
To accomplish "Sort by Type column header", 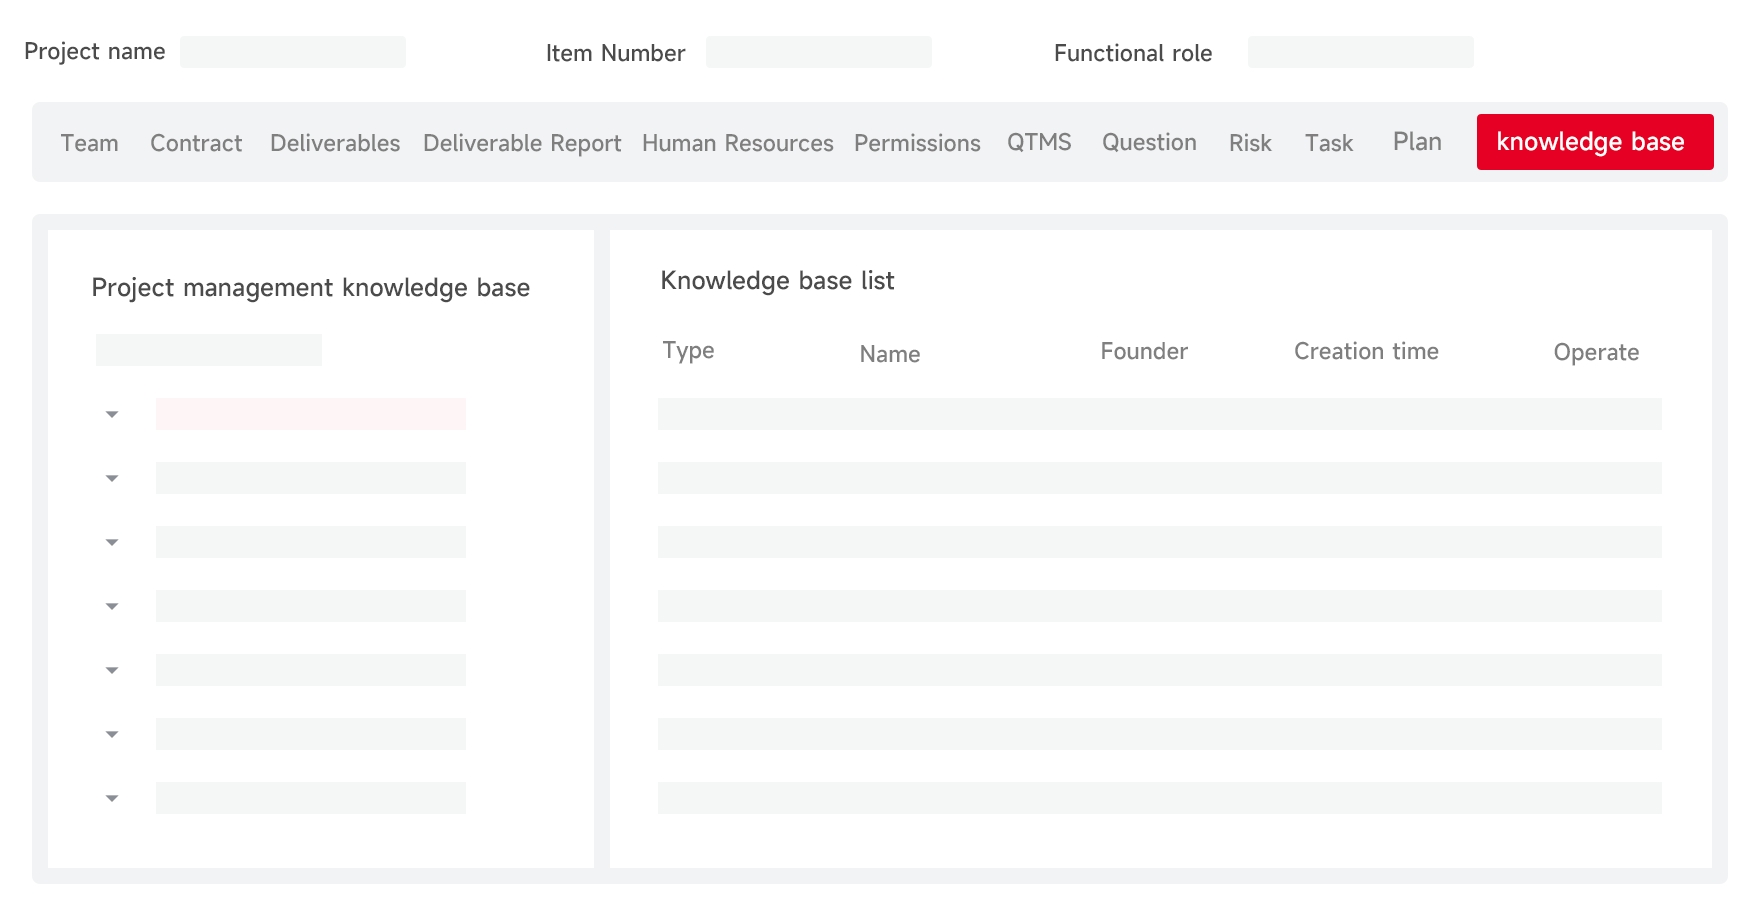I will coord(688,351).
